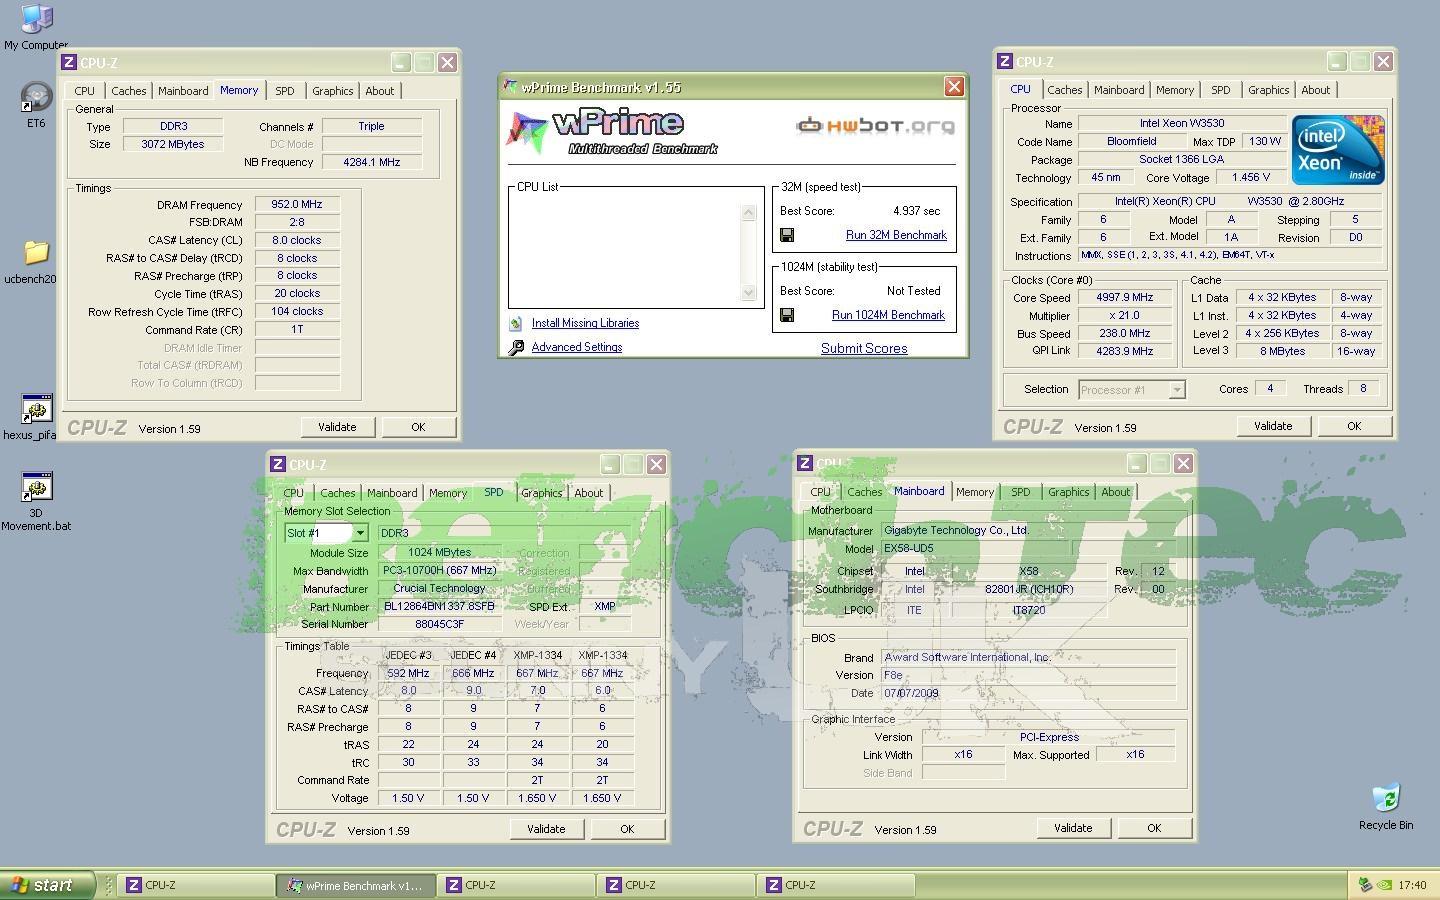1440x900 pixels.
Task: Click NB Frequency value 4284.1 MHz
Action: pos(372,162)
